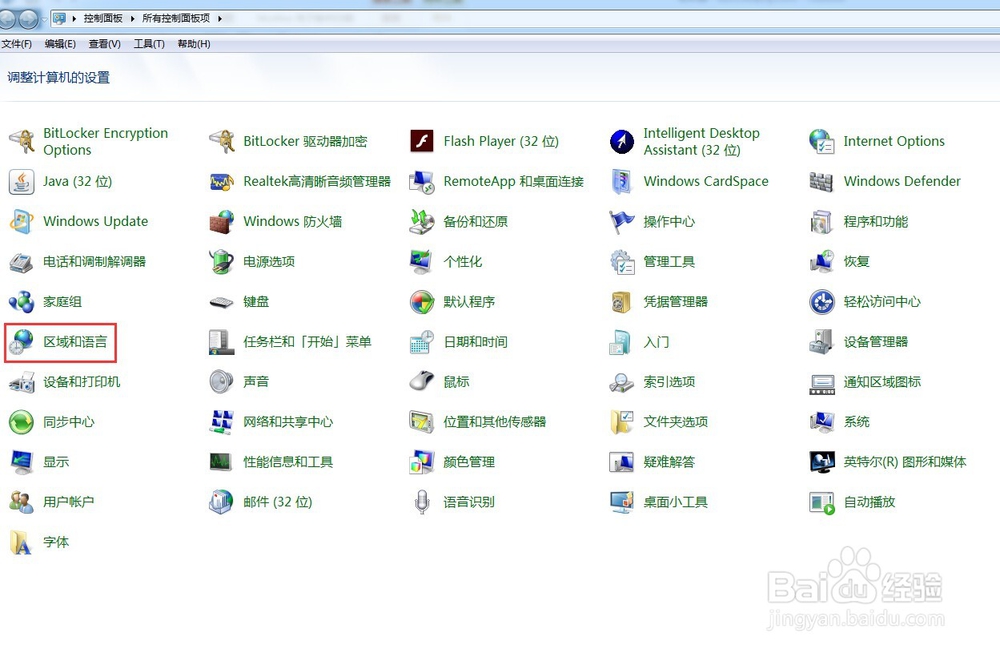The height and width of the screenshot is (653, 1000).
Task: Click the Forward navigation button
Action: pos(28,20)
